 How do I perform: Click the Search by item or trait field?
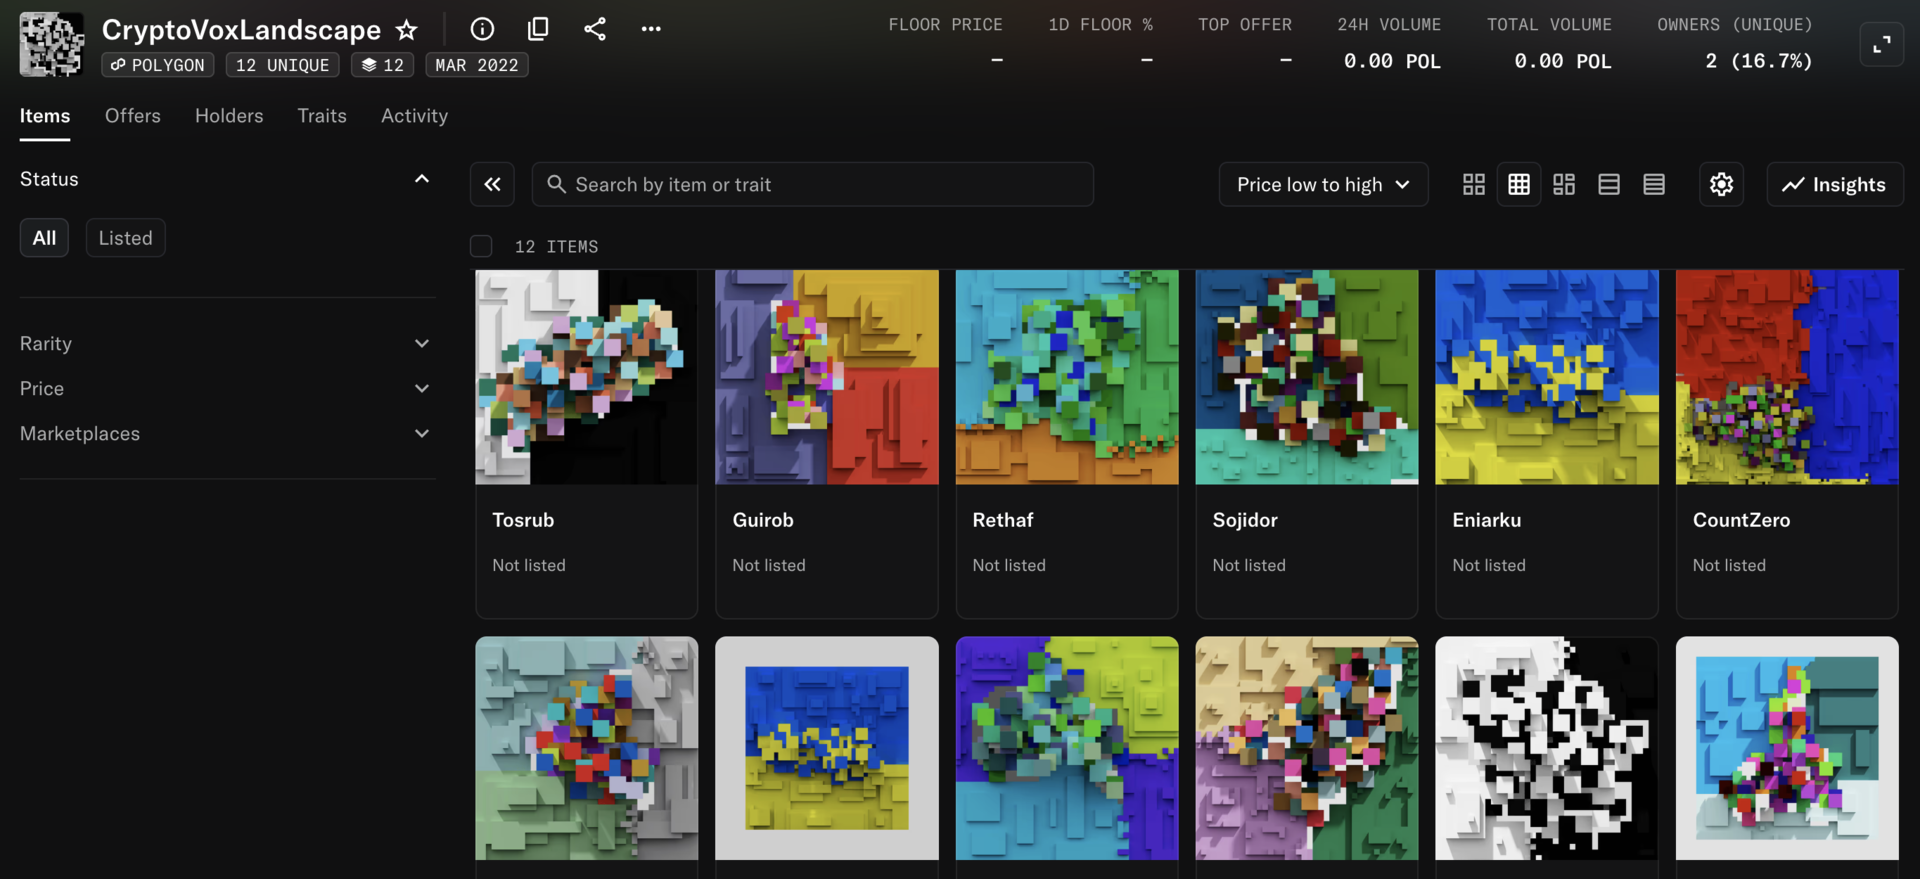pyautogui.click(x=812, y=184)
